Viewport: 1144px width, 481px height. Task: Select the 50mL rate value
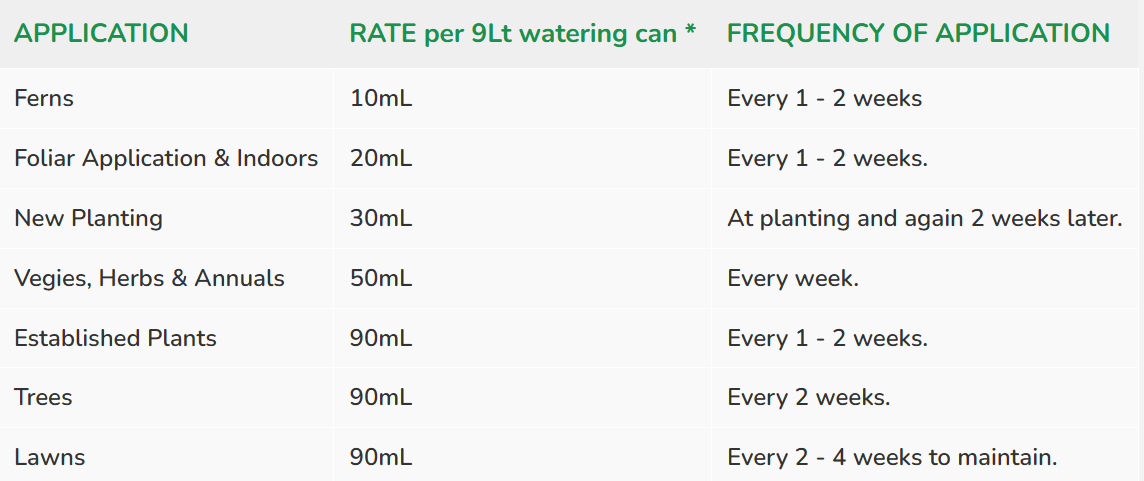(x=381, y=278)
